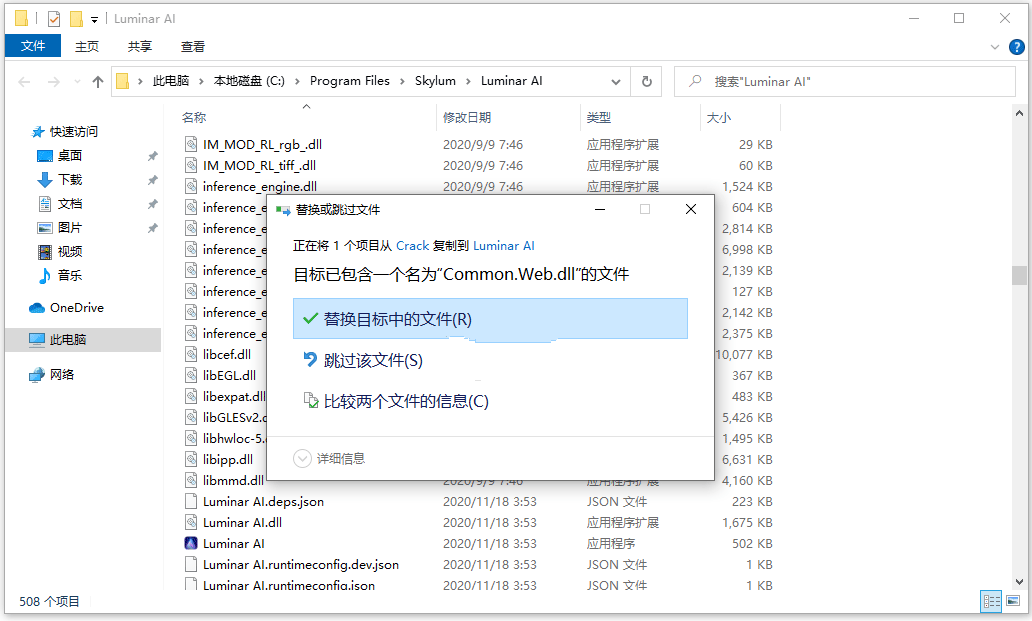Open 视频 in the navigation pane
Viewport: 1032px width, 621px height.
click(70, 251)
